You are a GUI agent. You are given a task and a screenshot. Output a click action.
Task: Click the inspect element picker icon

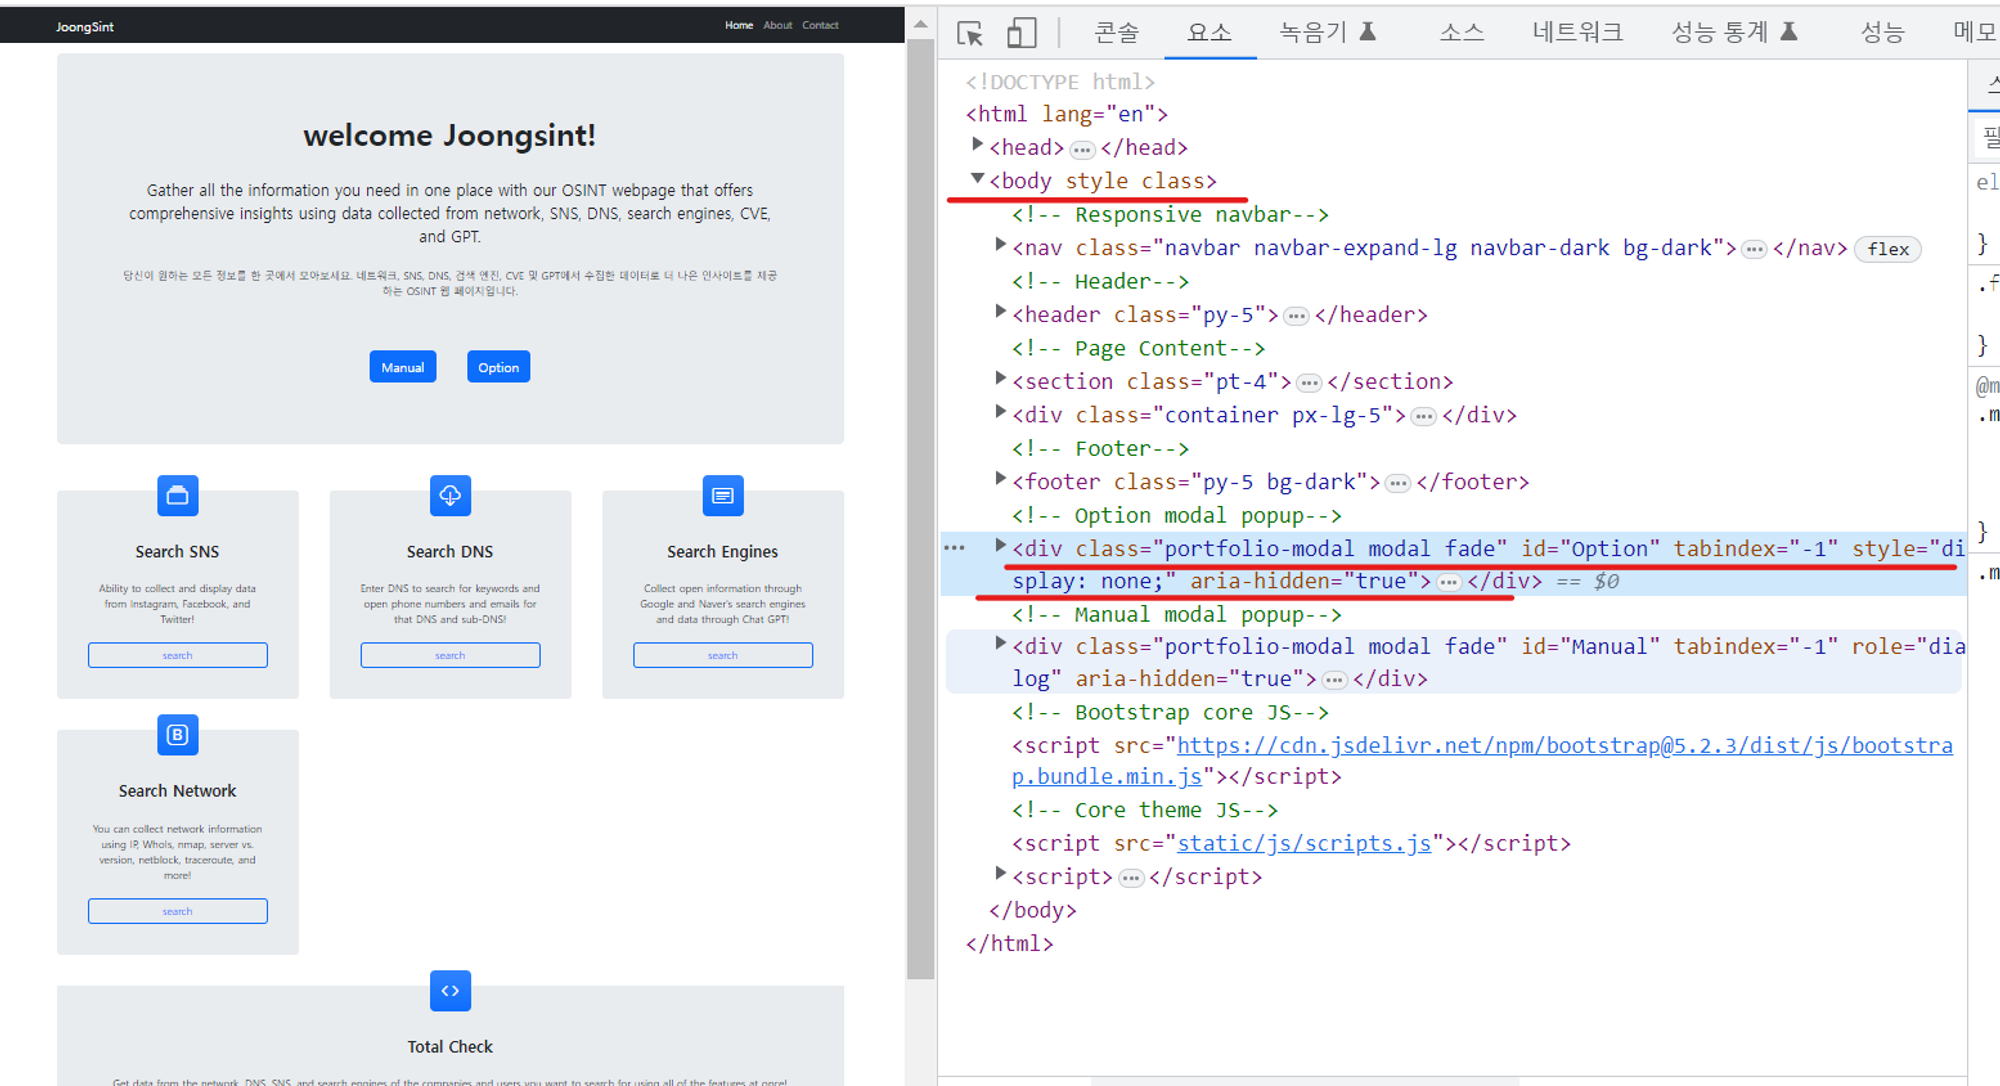(969, 33)
